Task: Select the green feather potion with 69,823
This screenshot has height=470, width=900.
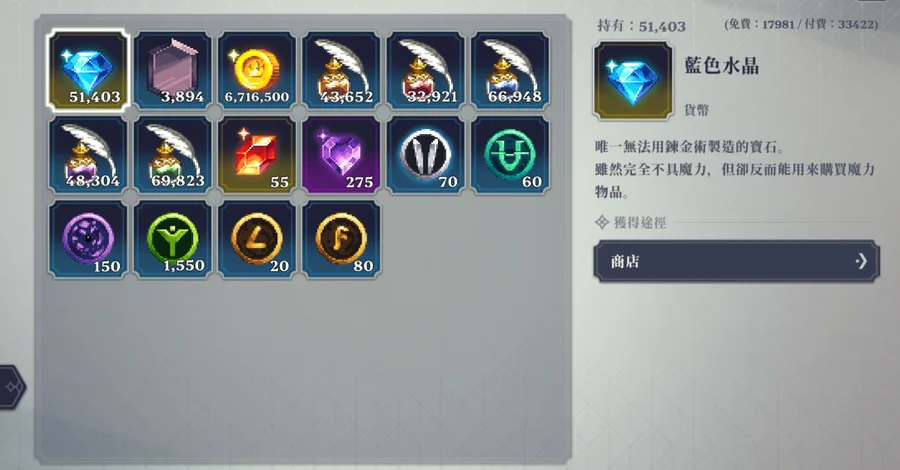Action: [173, 155]
